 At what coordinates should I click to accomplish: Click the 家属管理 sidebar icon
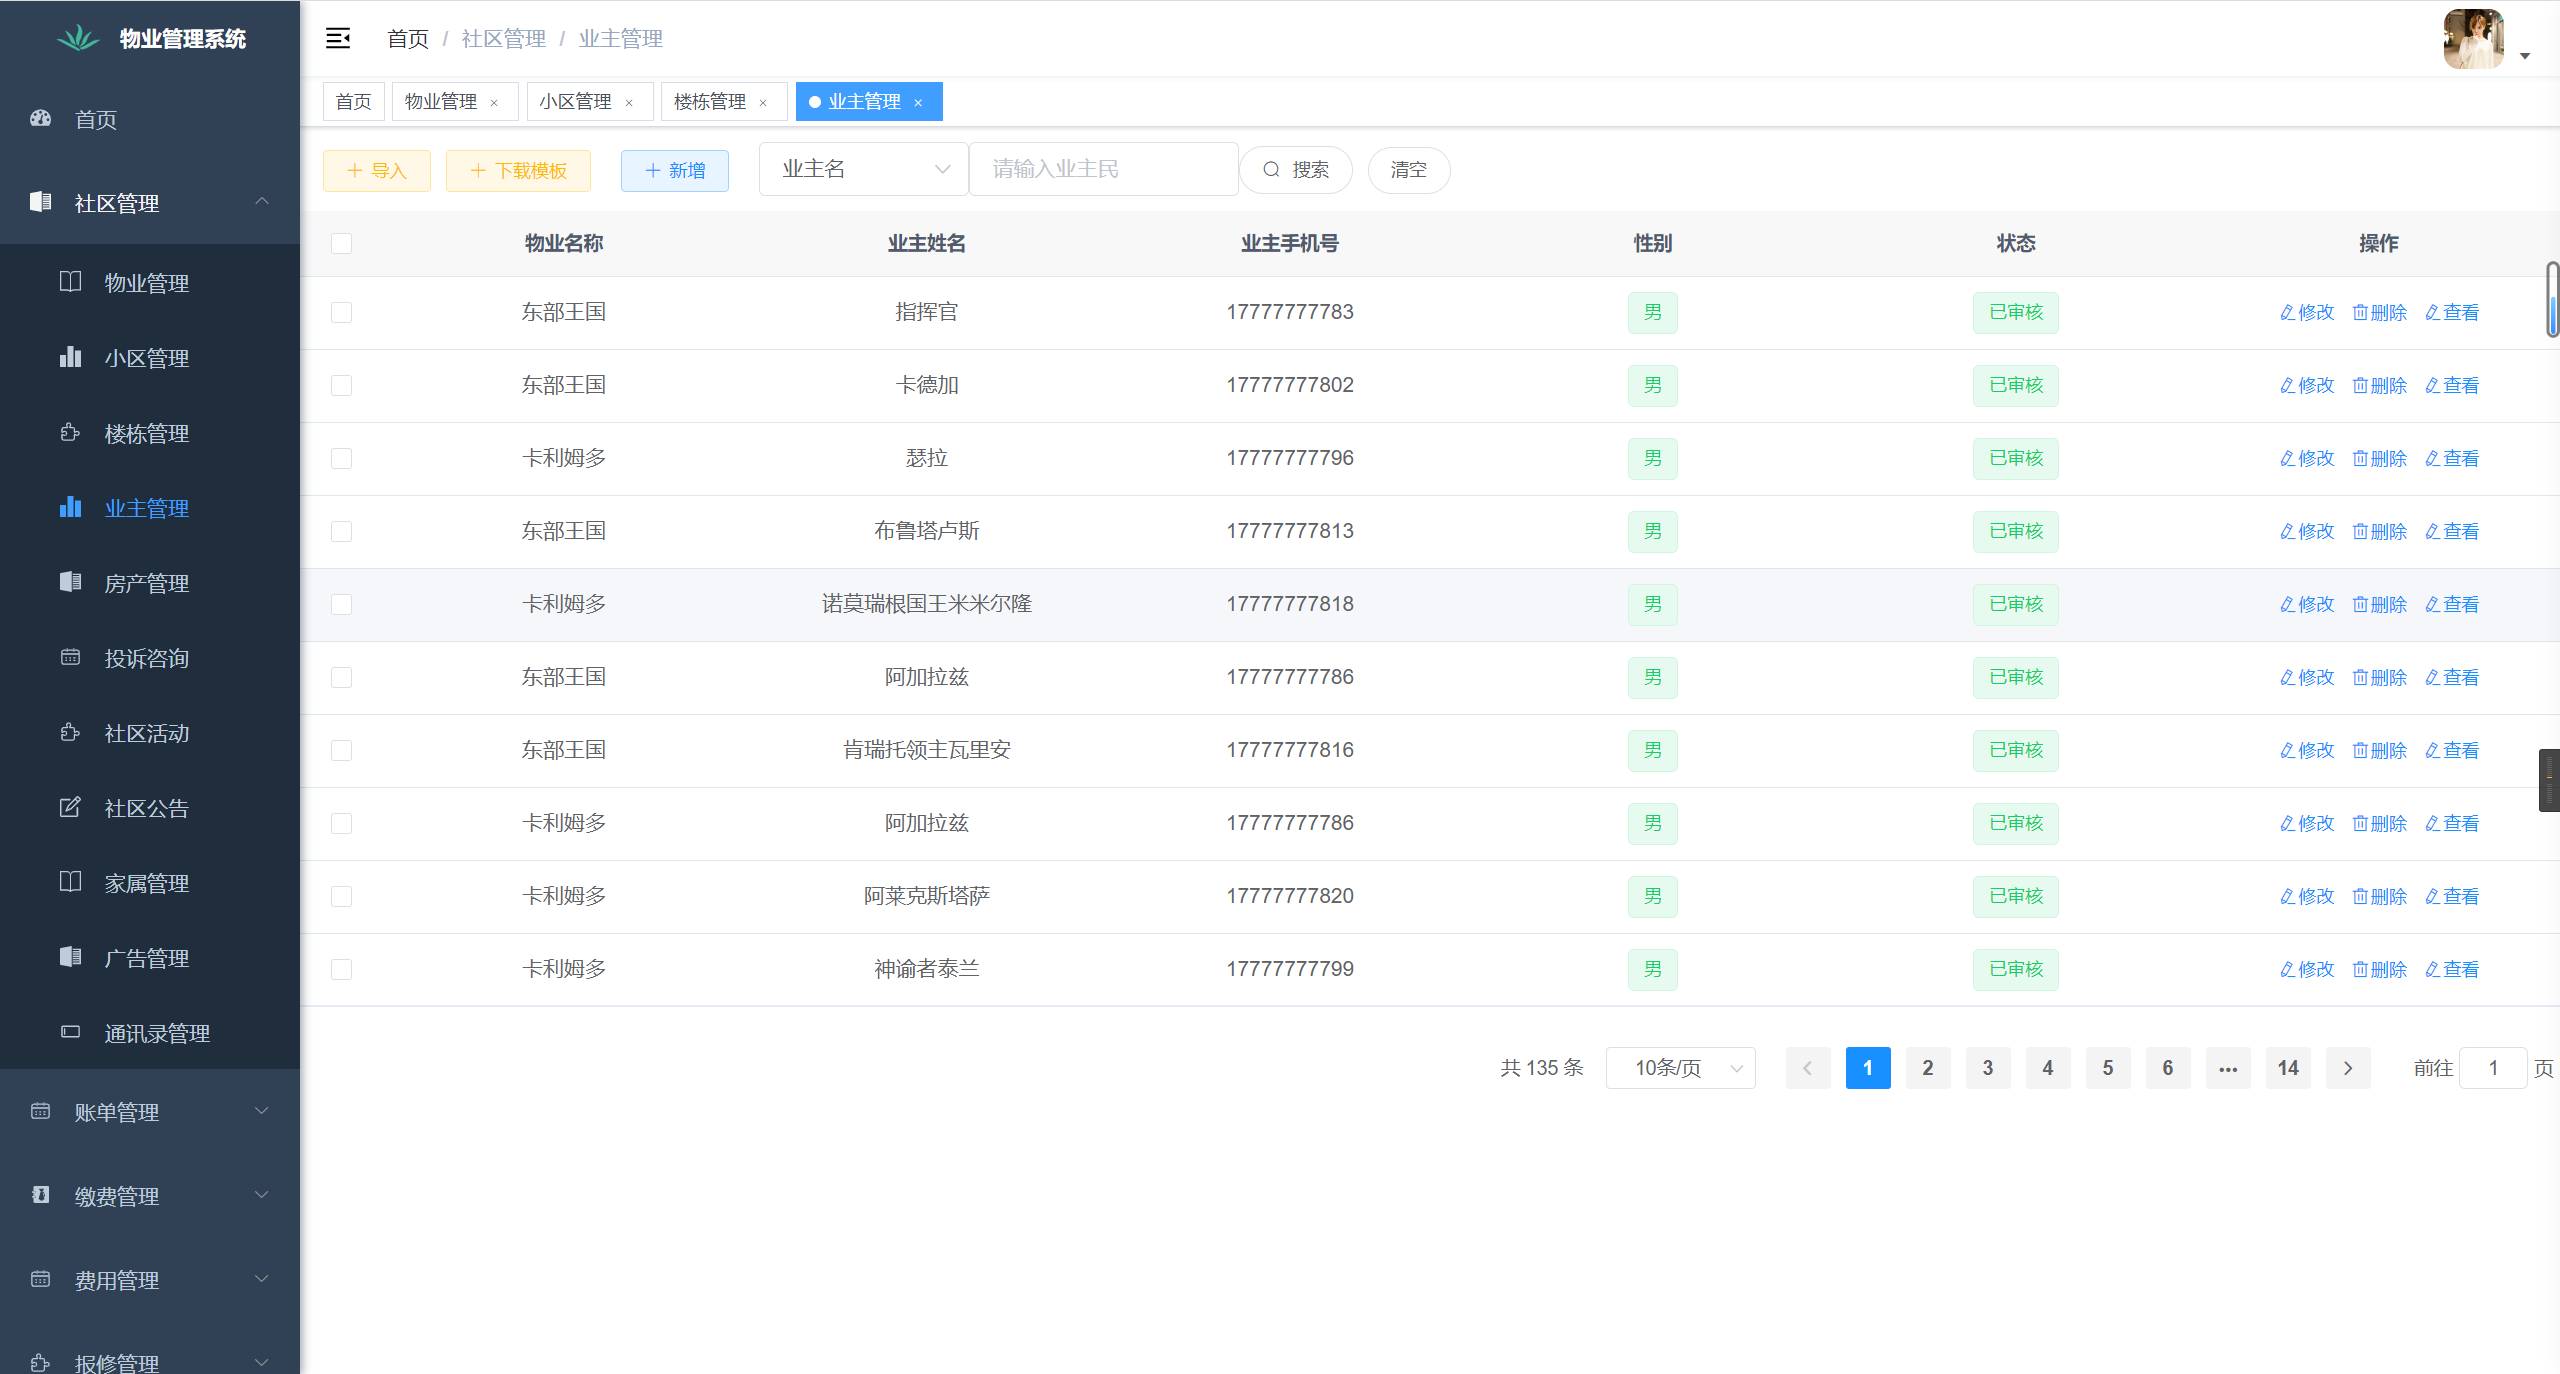click(x=70, y=882)
